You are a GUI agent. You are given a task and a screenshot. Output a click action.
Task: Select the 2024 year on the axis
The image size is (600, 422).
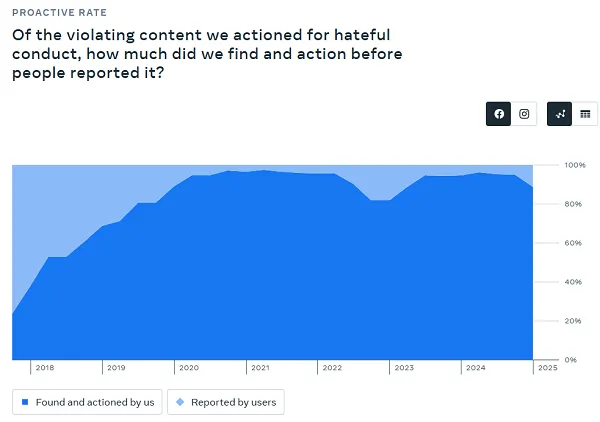(x=475, y=368)
